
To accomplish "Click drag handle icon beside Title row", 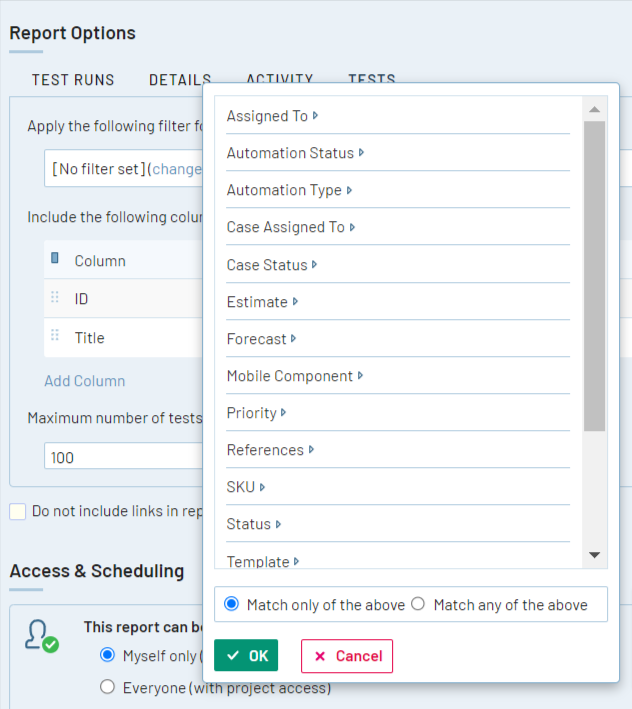I will point(55,338).
